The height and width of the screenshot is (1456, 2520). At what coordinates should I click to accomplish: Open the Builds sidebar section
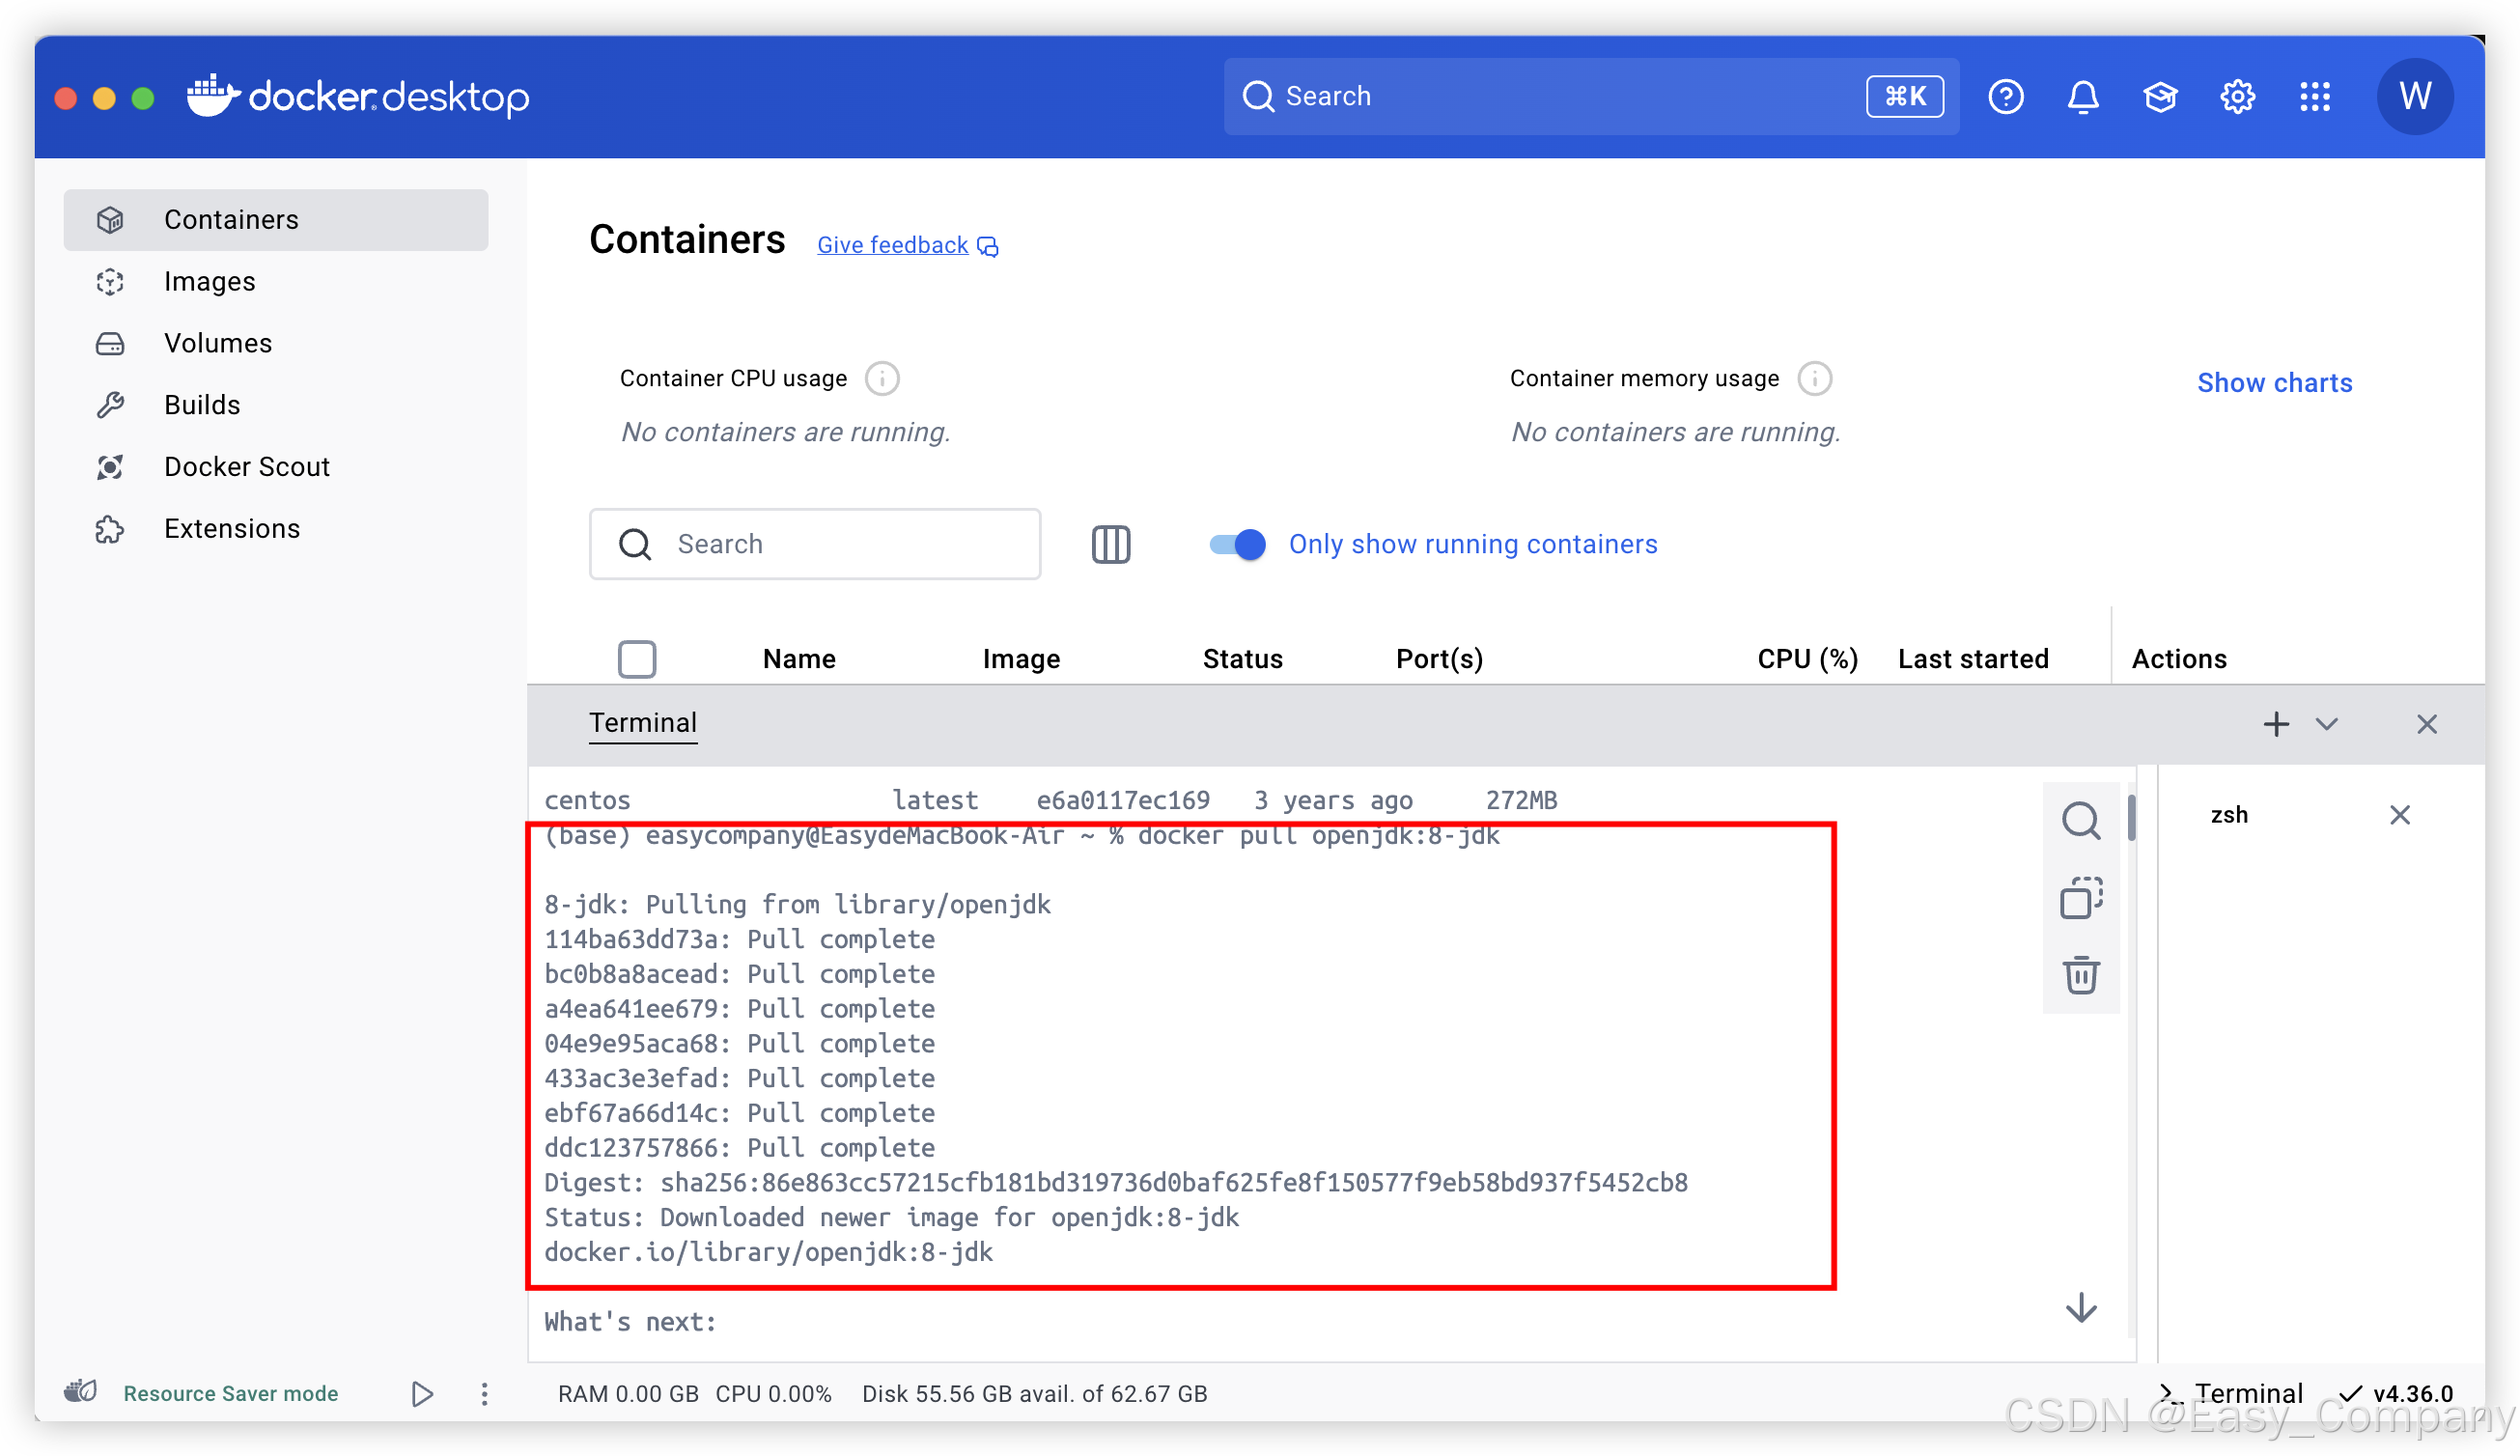pos(276,405)
